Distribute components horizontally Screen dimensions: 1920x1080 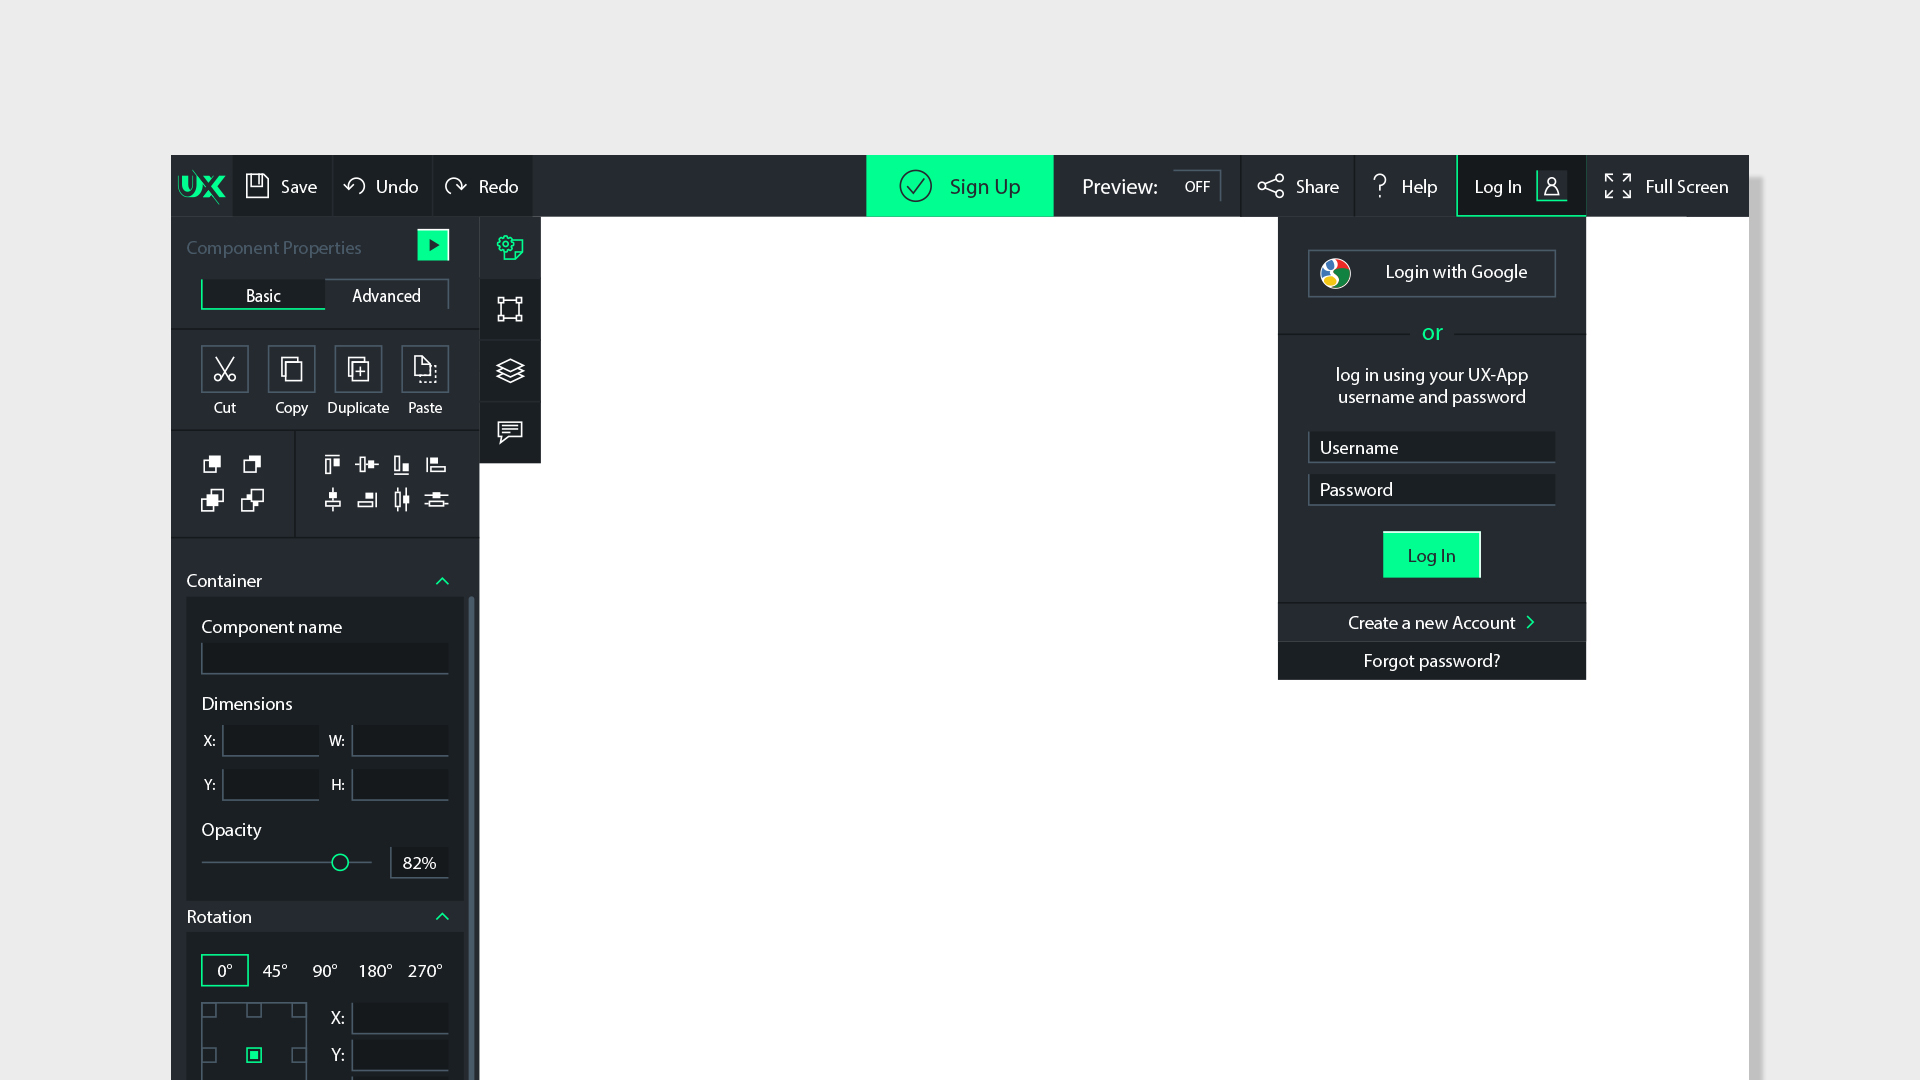(402, 499)
